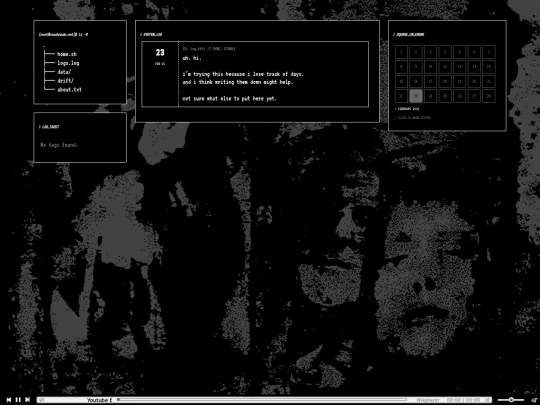Select day 7 in the calendar

[489, 52]
